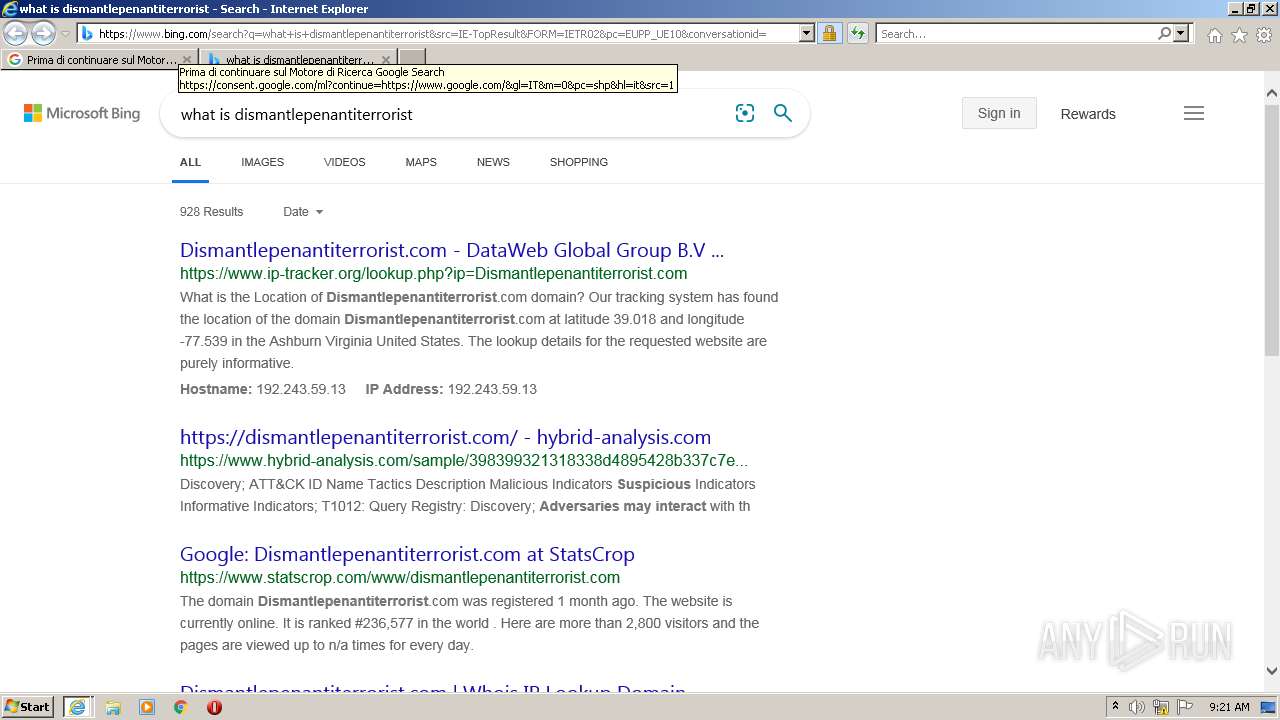
Task: Click the IP Address 192.243.59.13 text
Action: [451, 389]
